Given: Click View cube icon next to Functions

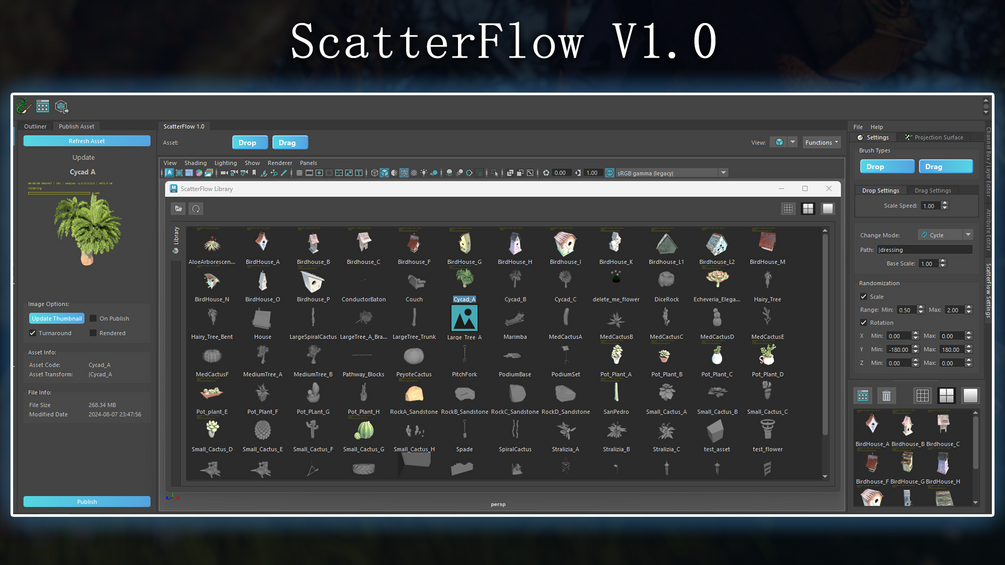Looking at the screenshot, I should tap(779, 142).
